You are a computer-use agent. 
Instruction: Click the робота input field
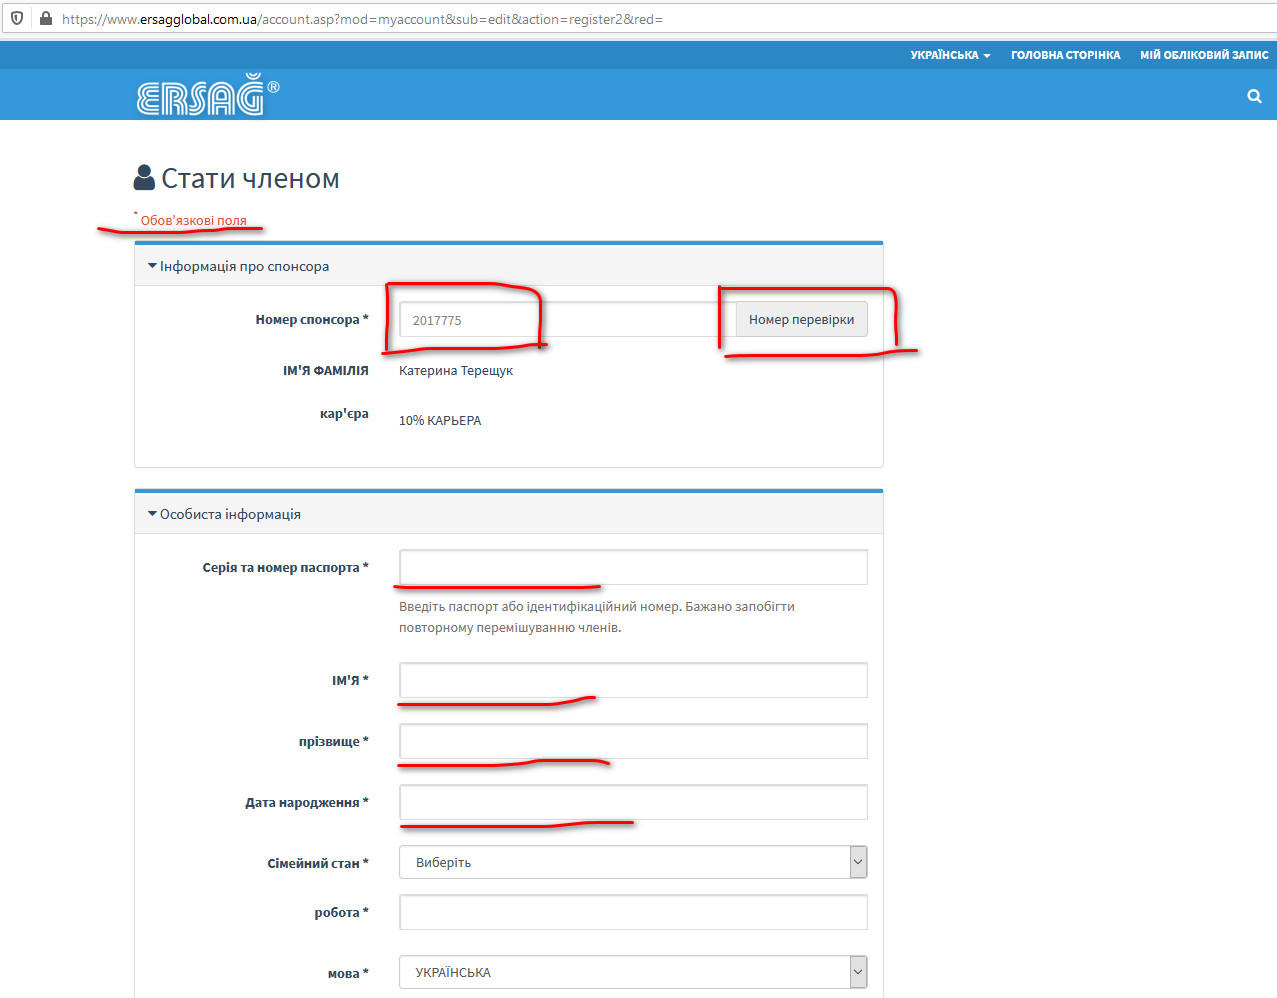(632, 912)
